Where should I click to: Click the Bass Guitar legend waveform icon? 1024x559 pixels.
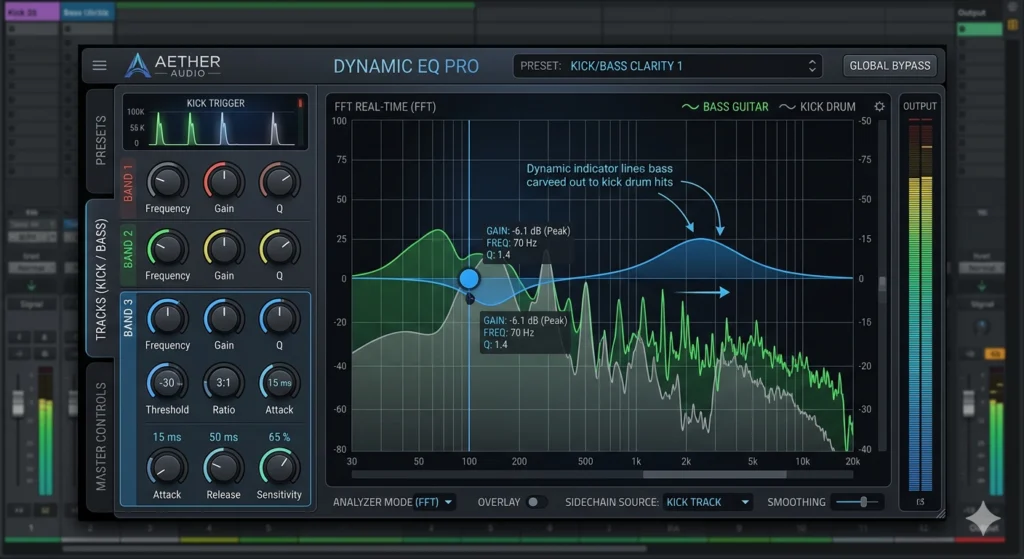(x=690, y=106)
